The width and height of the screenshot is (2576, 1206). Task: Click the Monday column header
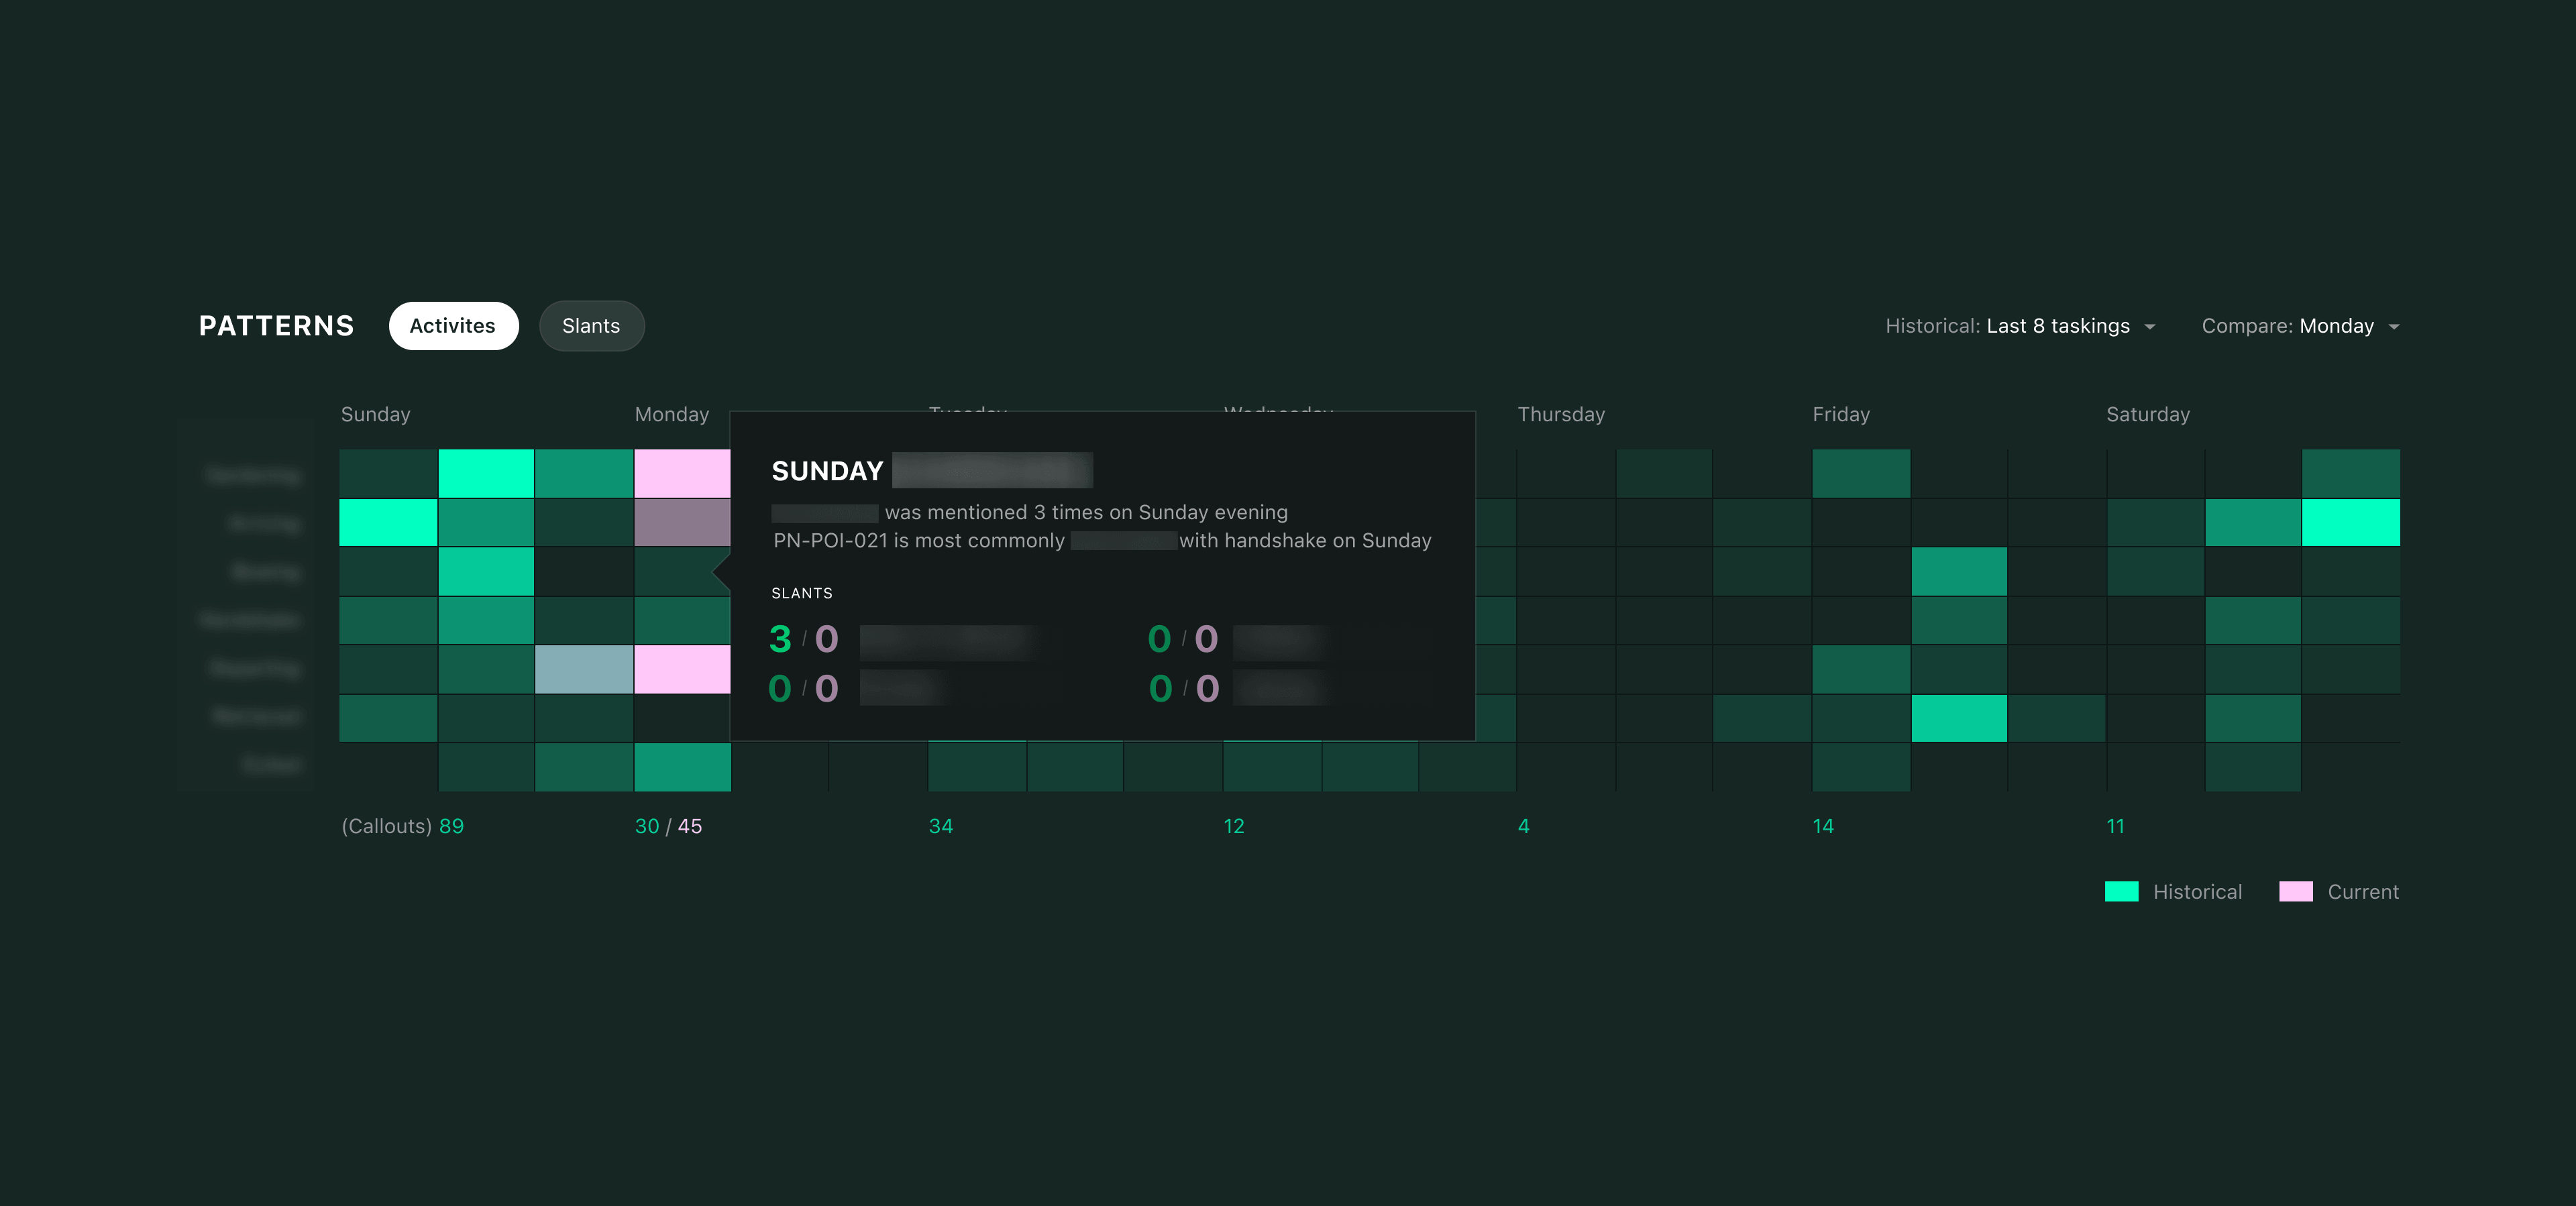[x=672, y=414]
